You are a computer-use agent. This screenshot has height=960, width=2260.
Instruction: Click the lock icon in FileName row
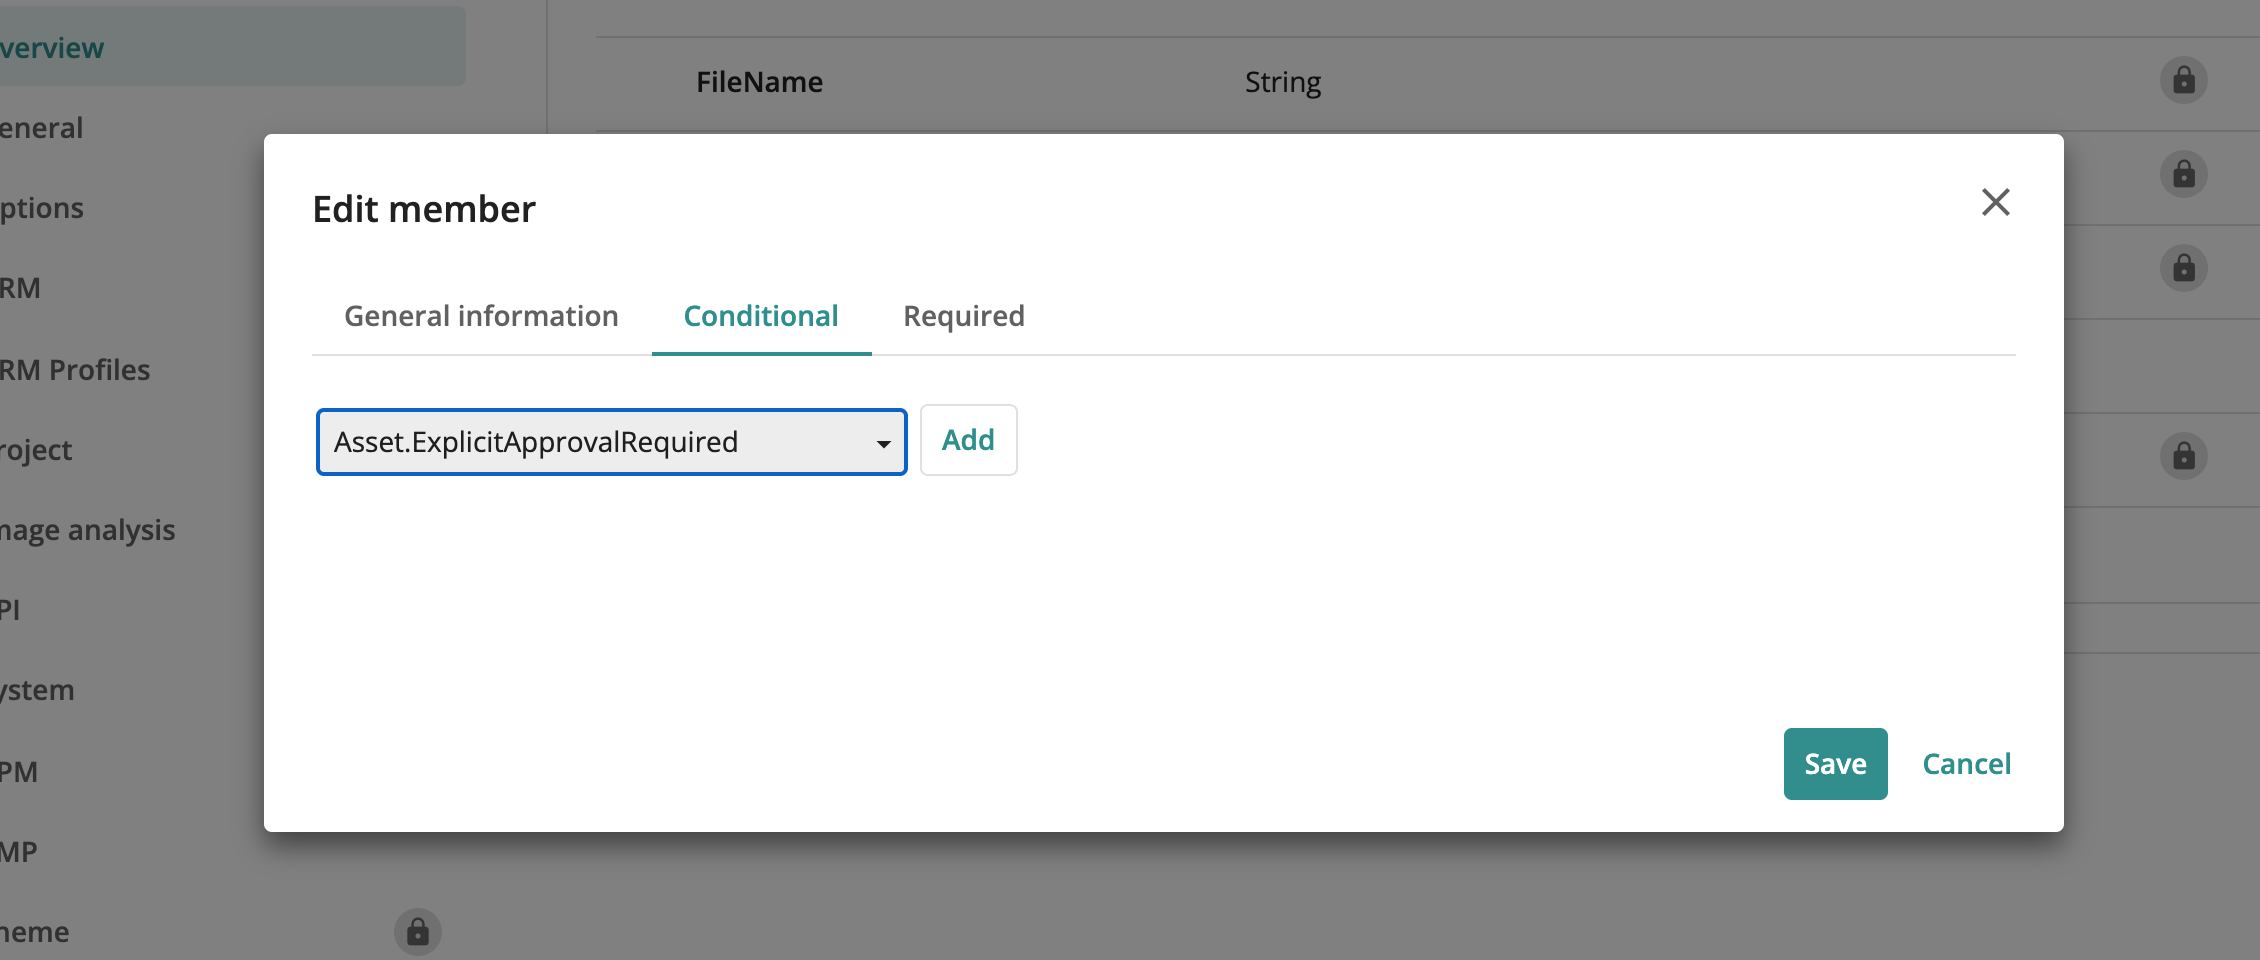(x=2183, y=80)
